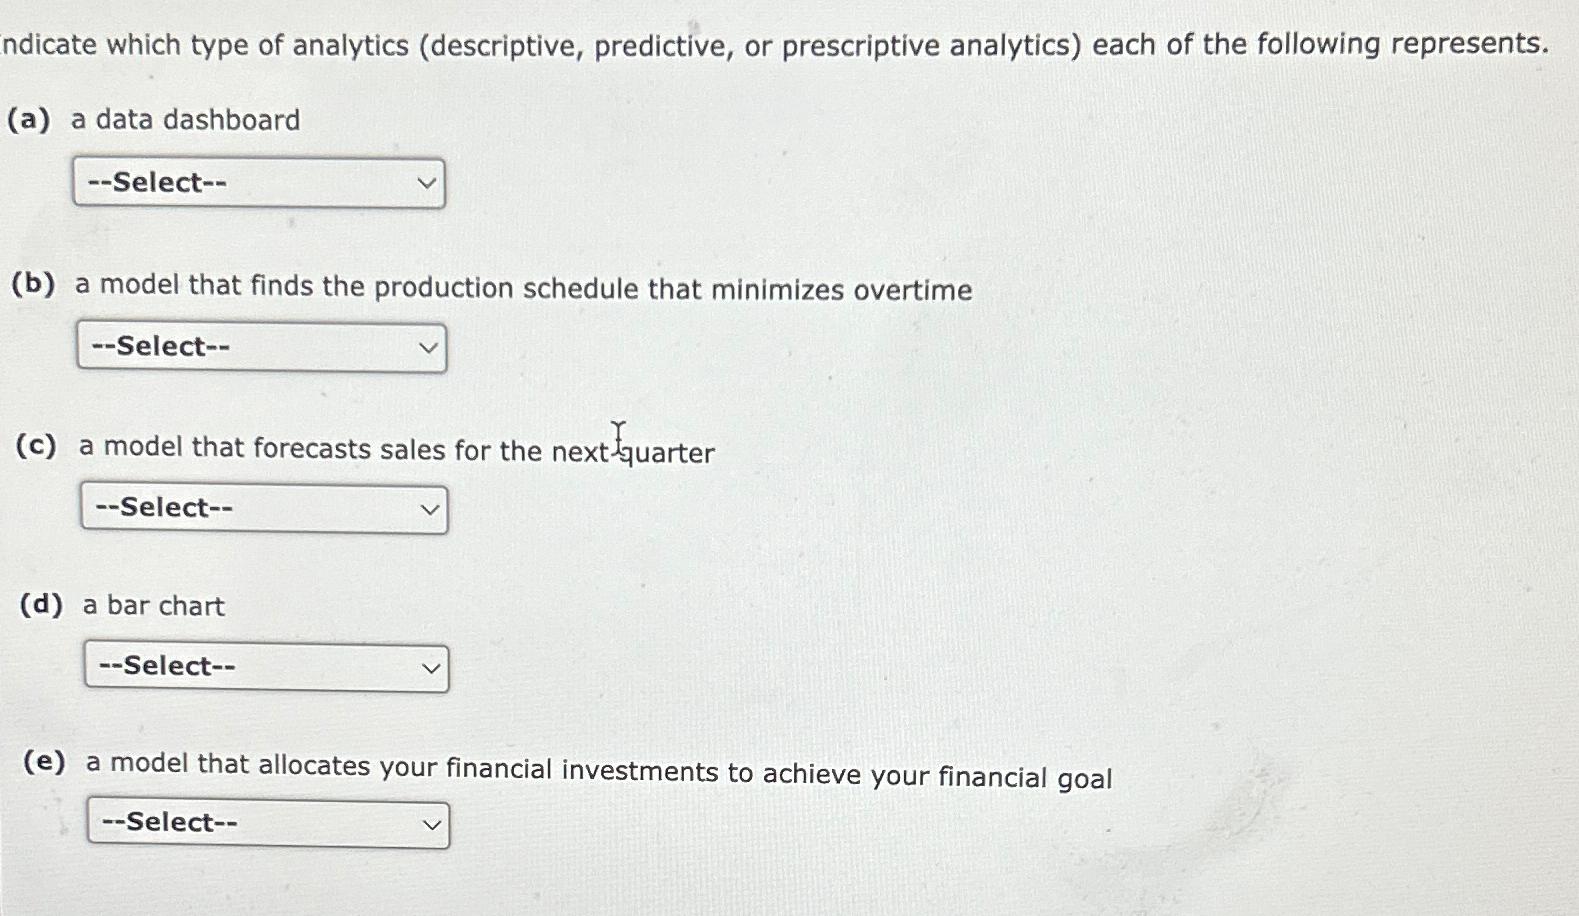This screenshot has width=1579, height=916.
Task: Click the chevron arrow under question (b)
Action: tap(429, 347)
